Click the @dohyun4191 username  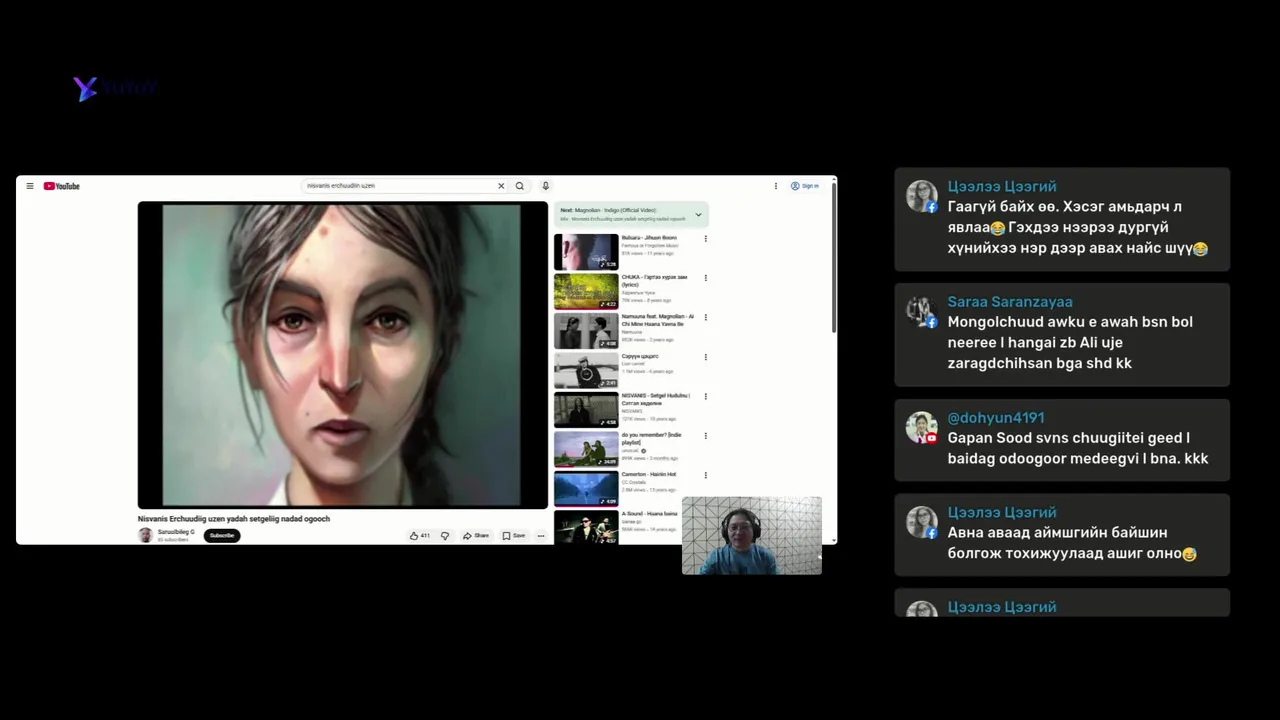996,418
